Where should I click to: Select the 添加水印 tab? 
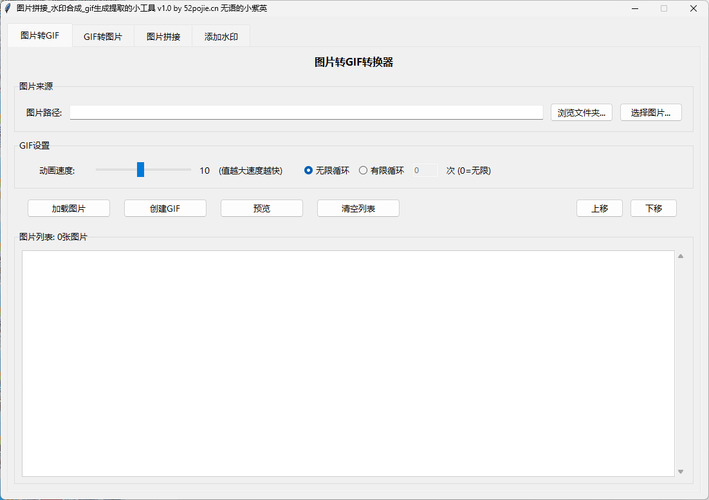221,37
